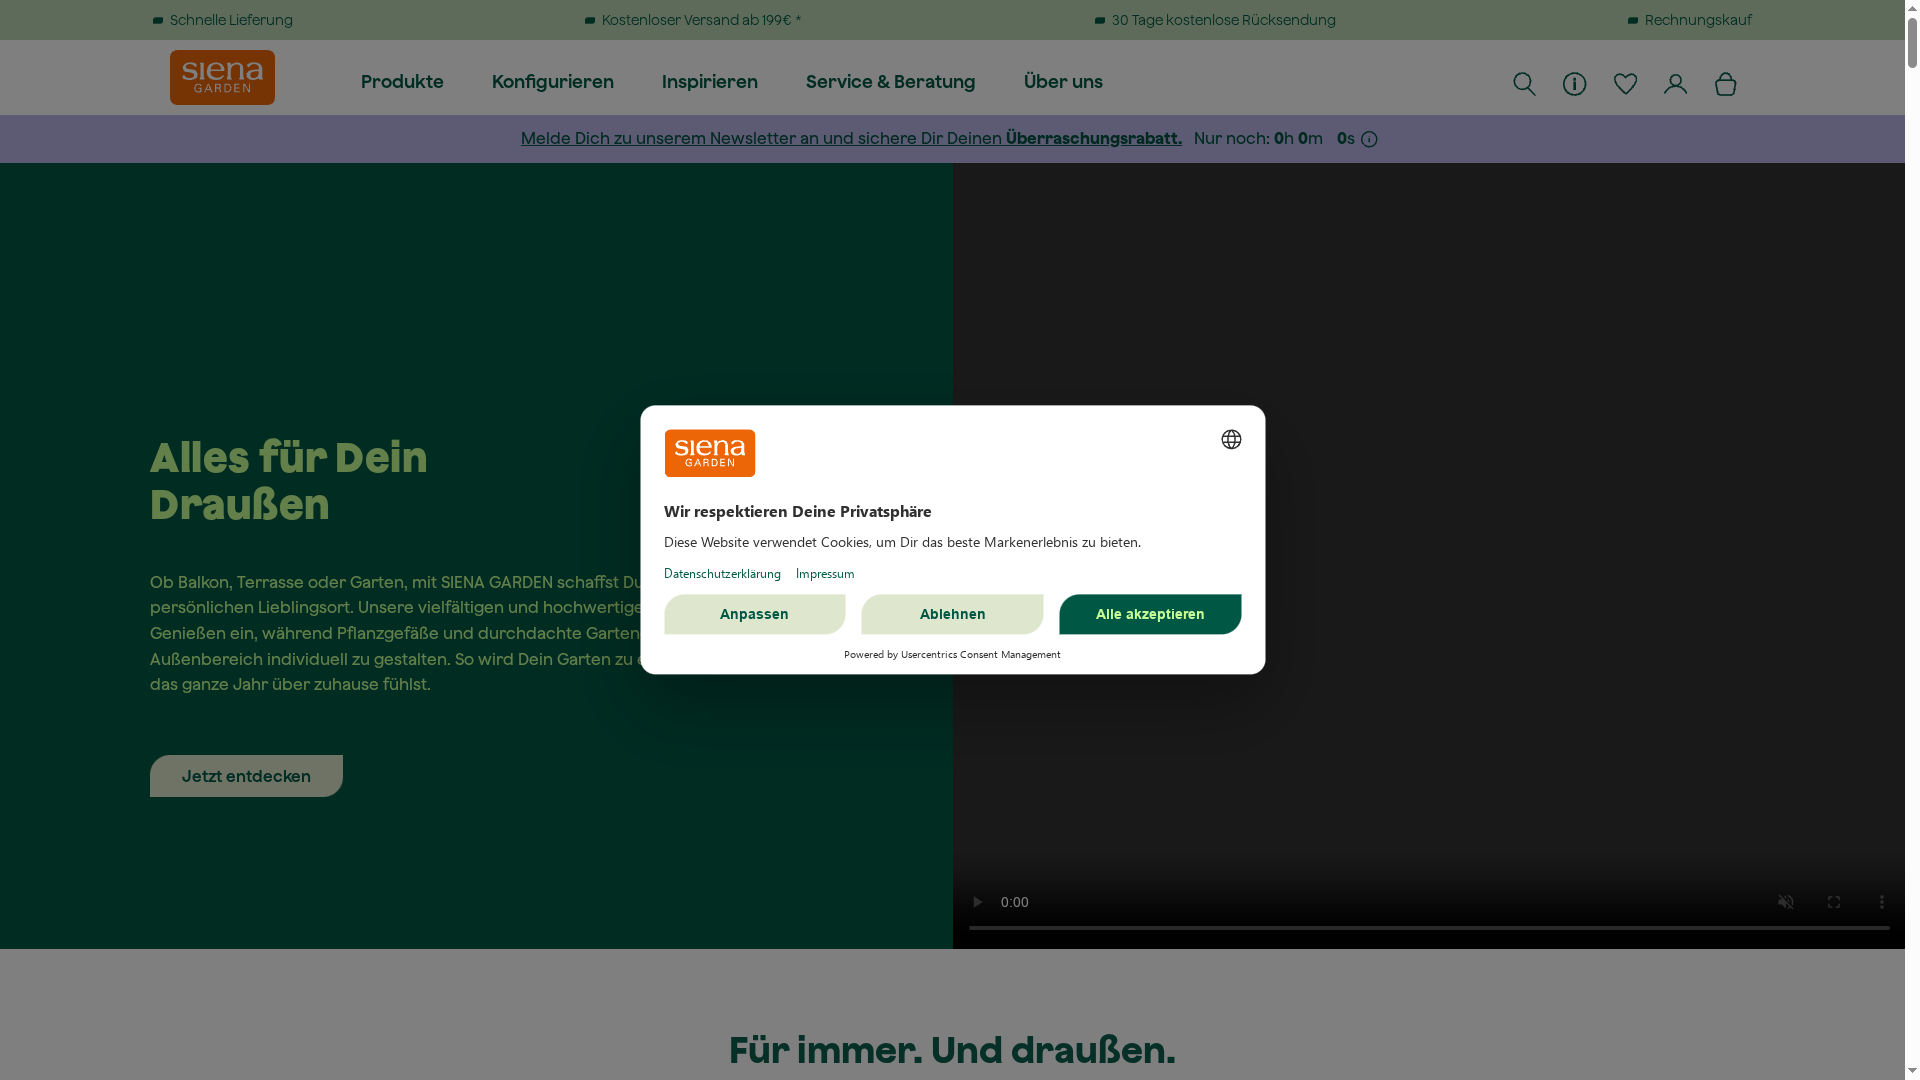Screen dimensions: 1920x1080
Task: Open the account profile icon
Action: pyautogui.click(x=1675, y=84)
